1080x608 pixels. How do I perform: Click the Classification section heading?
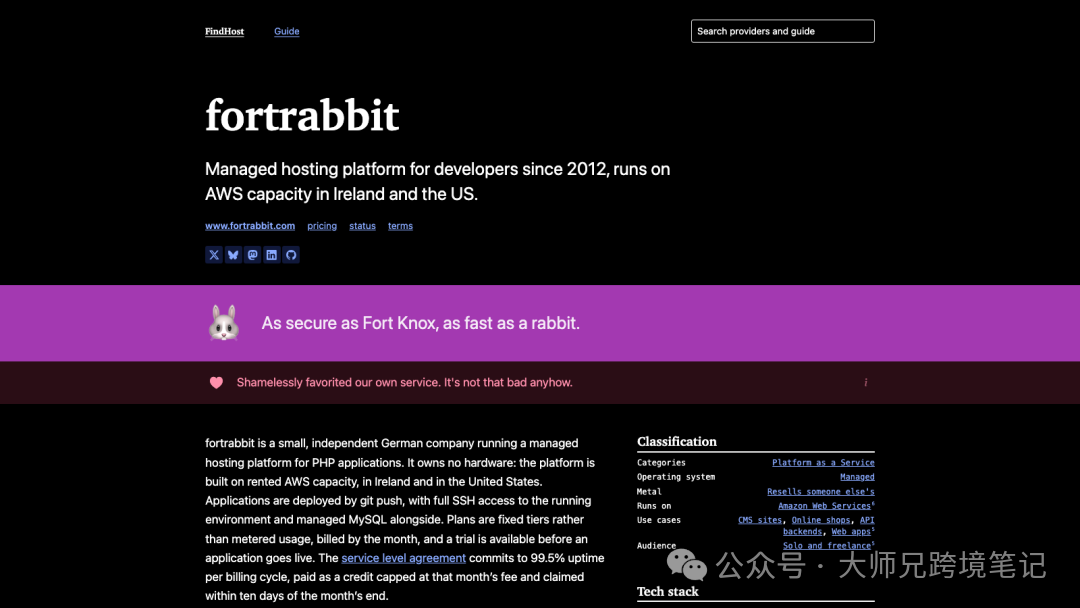click(676, 441)
